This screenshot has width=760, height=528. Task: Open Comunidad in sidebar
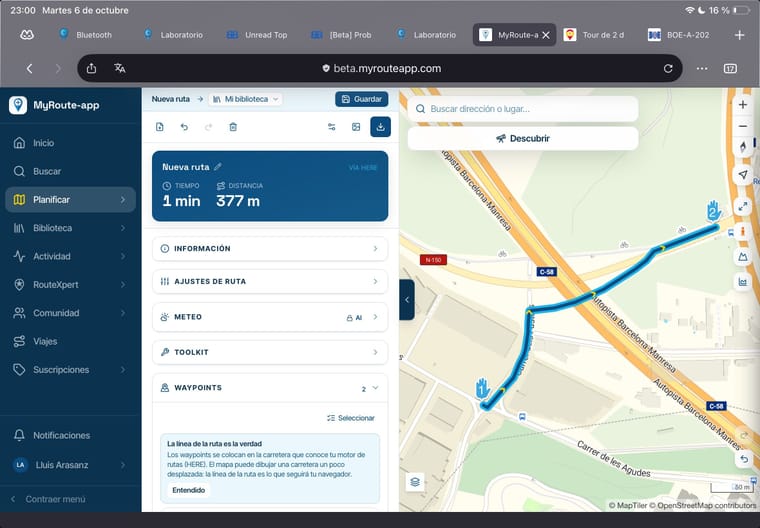click(70, 313)
